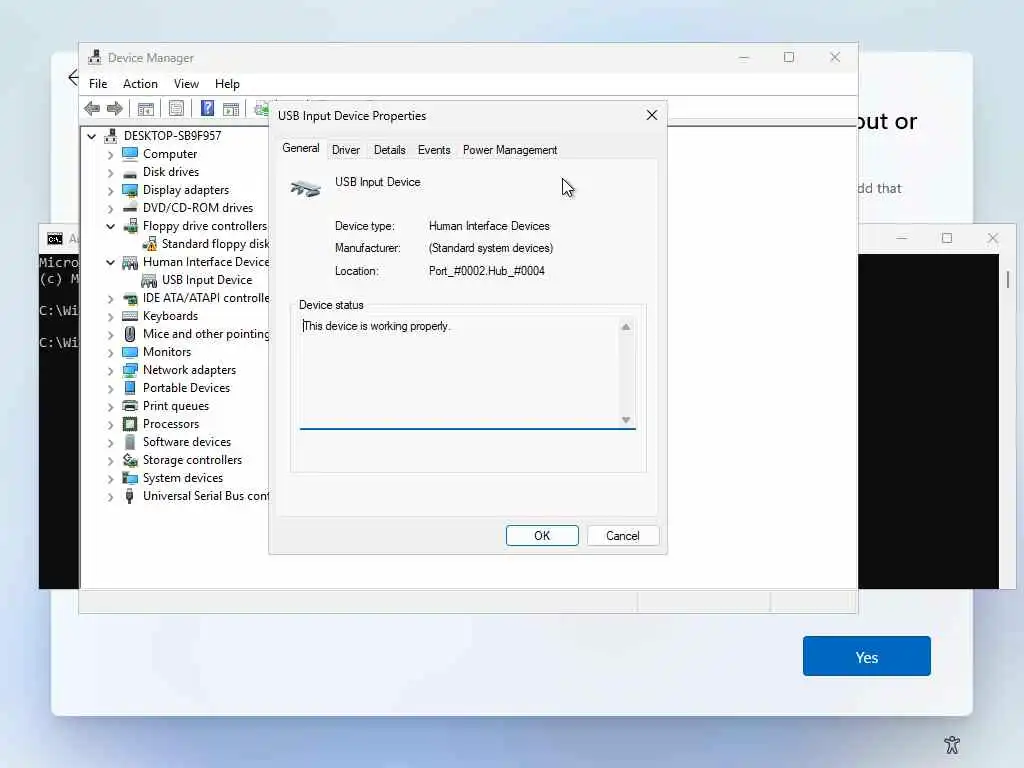This screenshot has width=1024, height=768.
Task: Click the Device status scroll up arrow
Action: (626, 327)
